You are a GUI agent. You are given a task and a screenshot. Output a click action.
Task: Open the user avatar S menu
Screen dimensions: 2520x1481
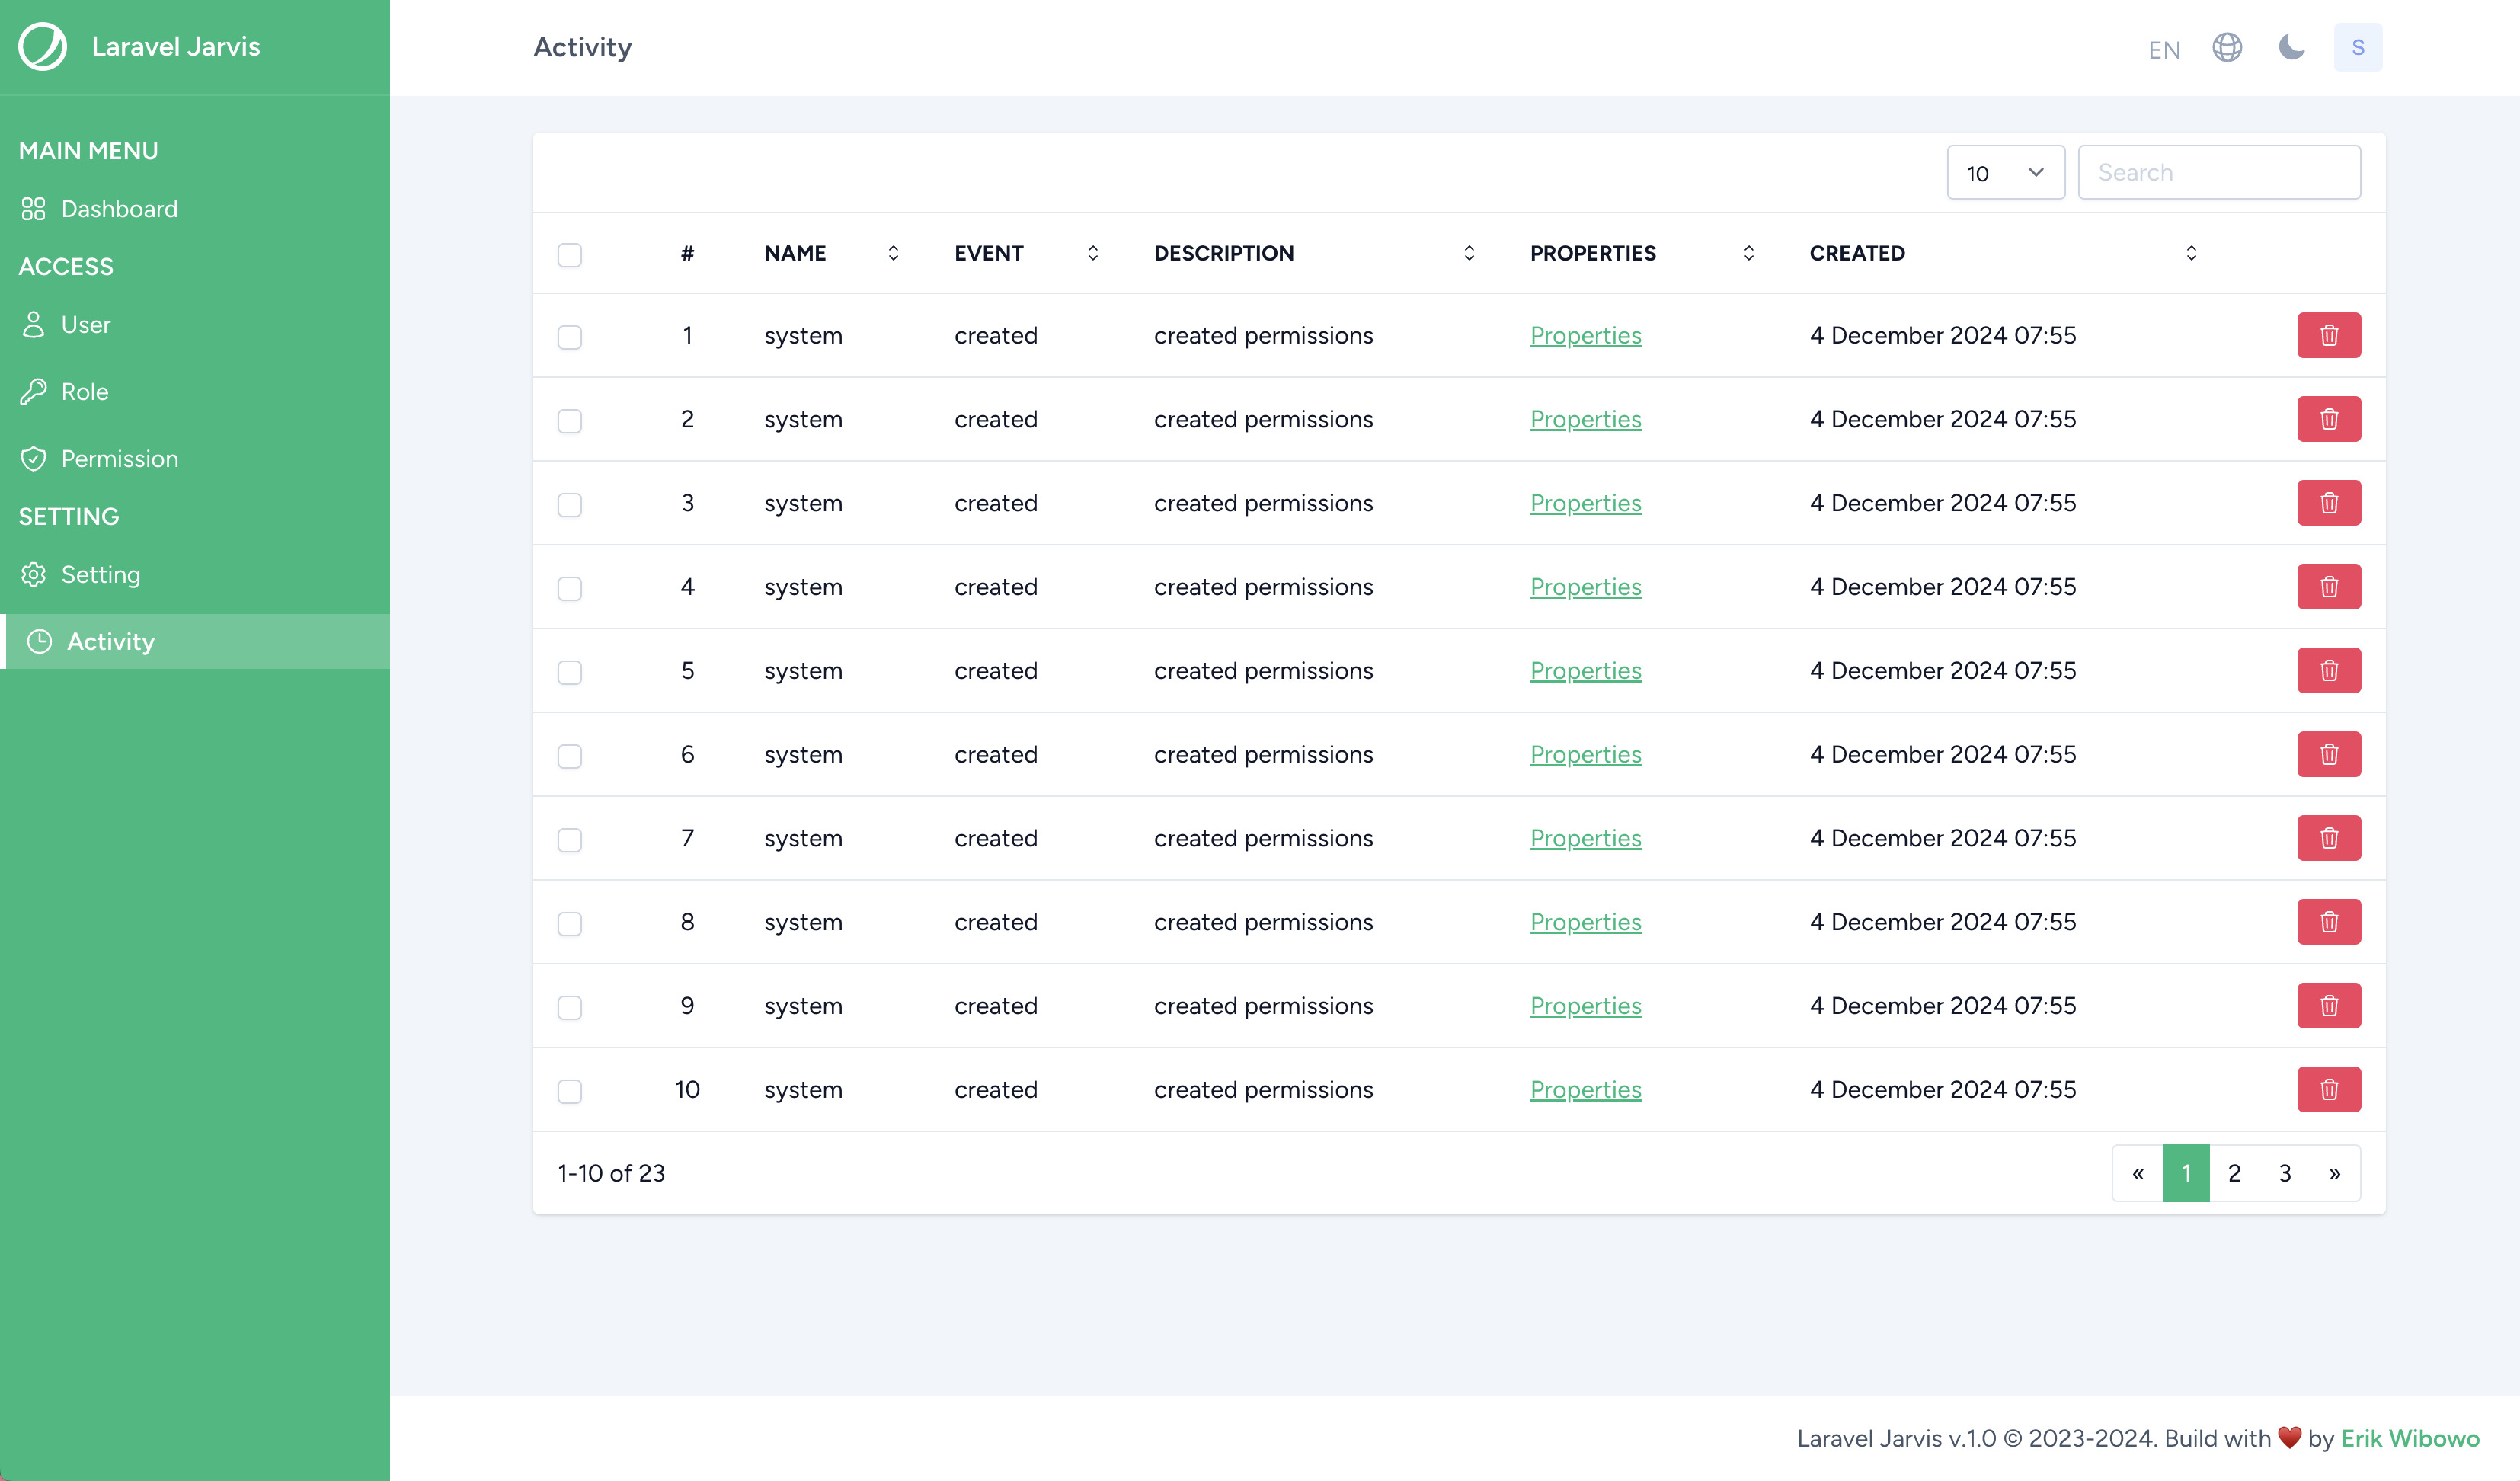point(2357,47)
